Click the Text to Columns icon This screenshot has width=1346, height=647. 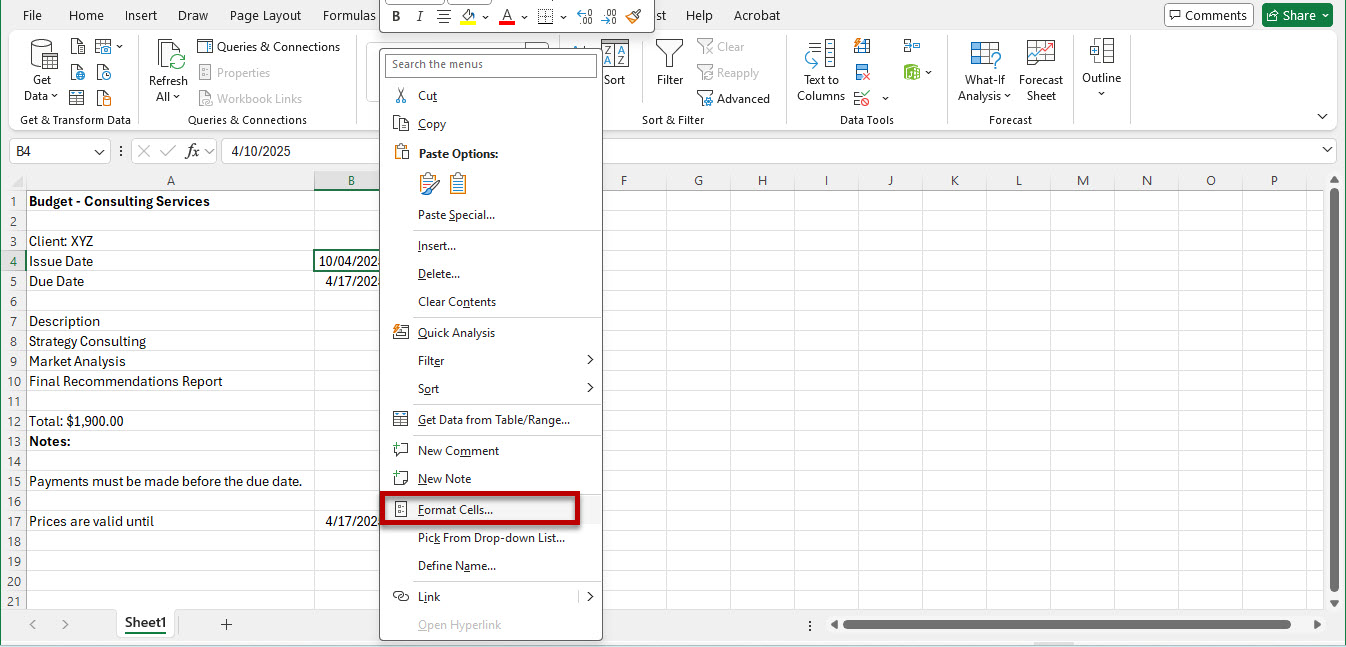pos(821,70)
